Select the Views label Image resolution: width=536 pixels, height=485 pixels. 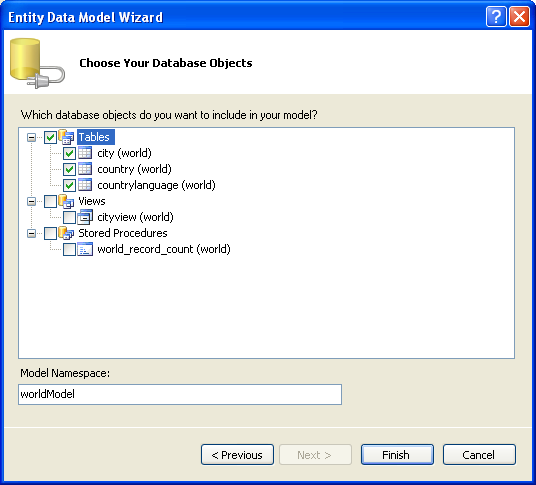[92, 201]
